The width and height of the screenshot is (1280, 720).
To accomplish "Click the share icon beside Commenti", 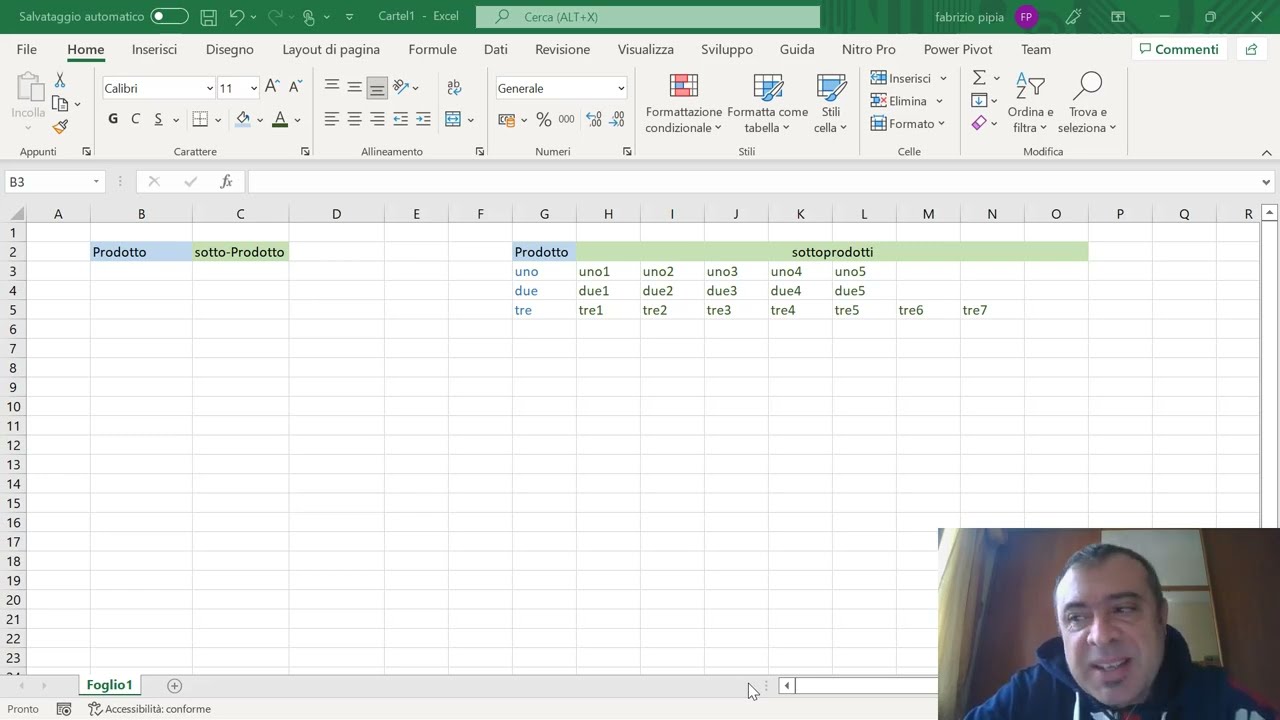I will tap(1251, 49).
